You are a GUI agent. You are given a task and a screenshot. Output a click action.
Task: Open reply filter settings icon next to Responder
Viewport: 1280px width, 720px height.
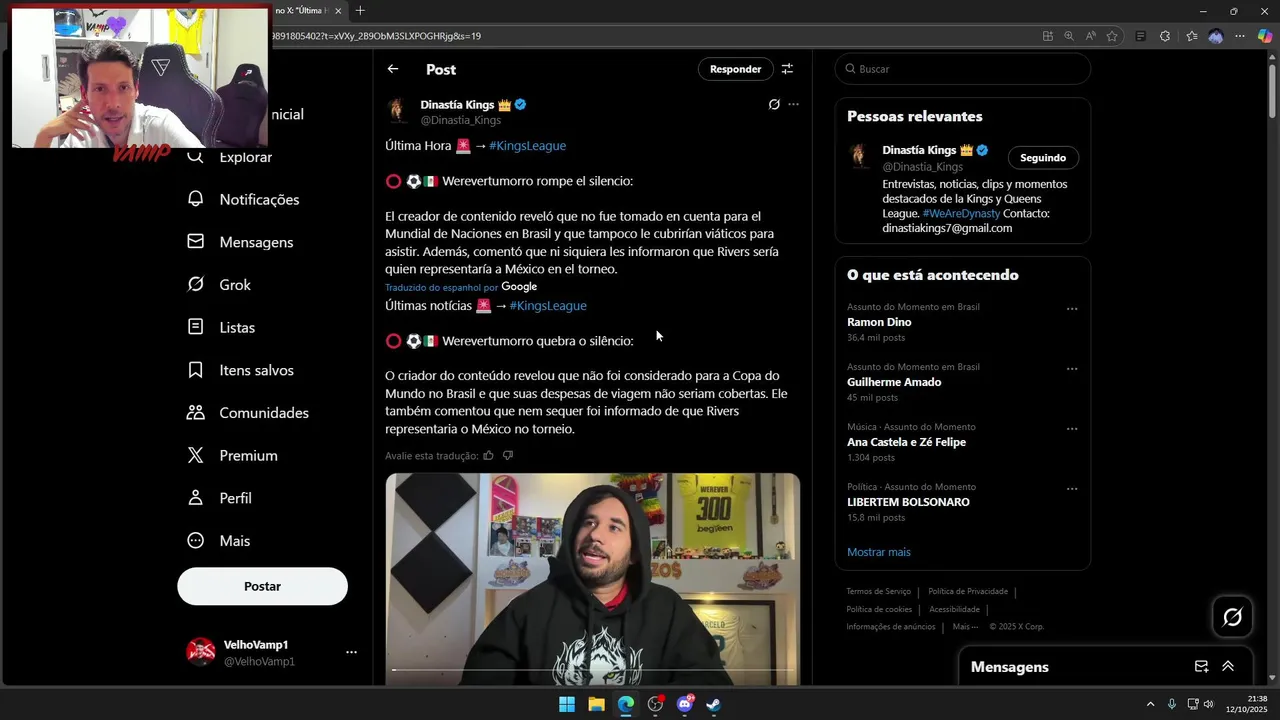click(x=787, y=69)
